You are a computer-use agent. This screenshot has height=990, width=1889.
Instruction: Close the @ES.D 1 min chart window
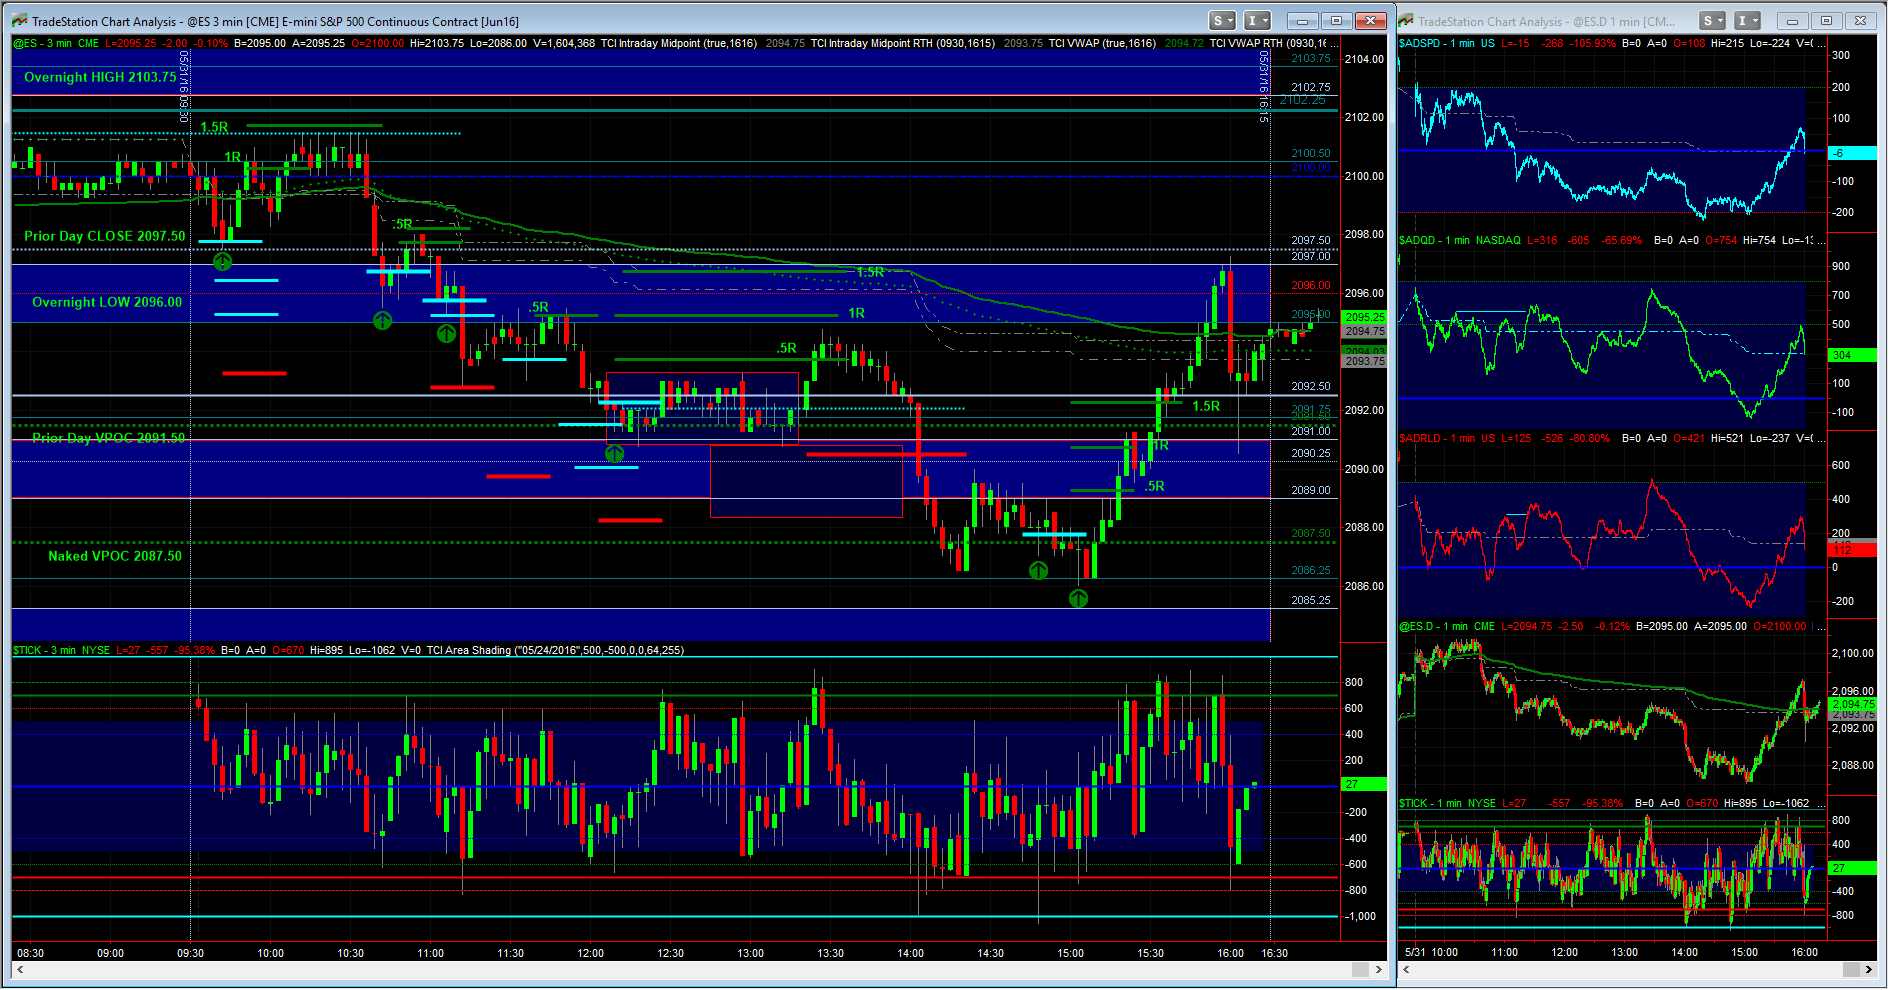(x=1860, y=20)
